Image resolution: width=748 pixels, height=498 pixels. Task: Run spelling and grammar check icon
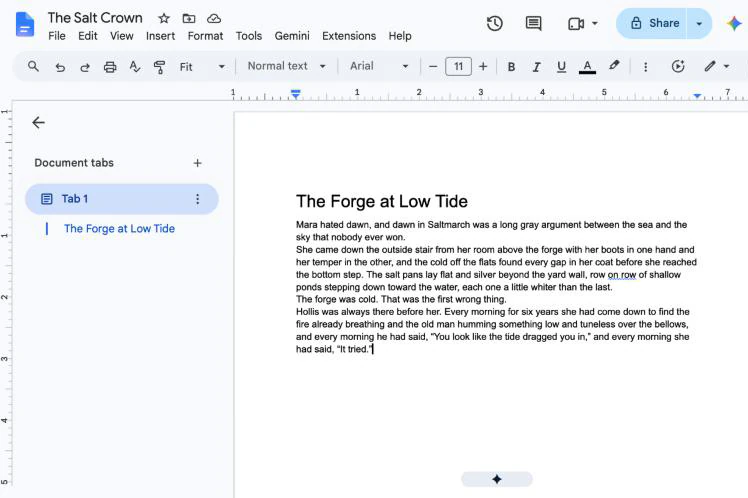135,67
